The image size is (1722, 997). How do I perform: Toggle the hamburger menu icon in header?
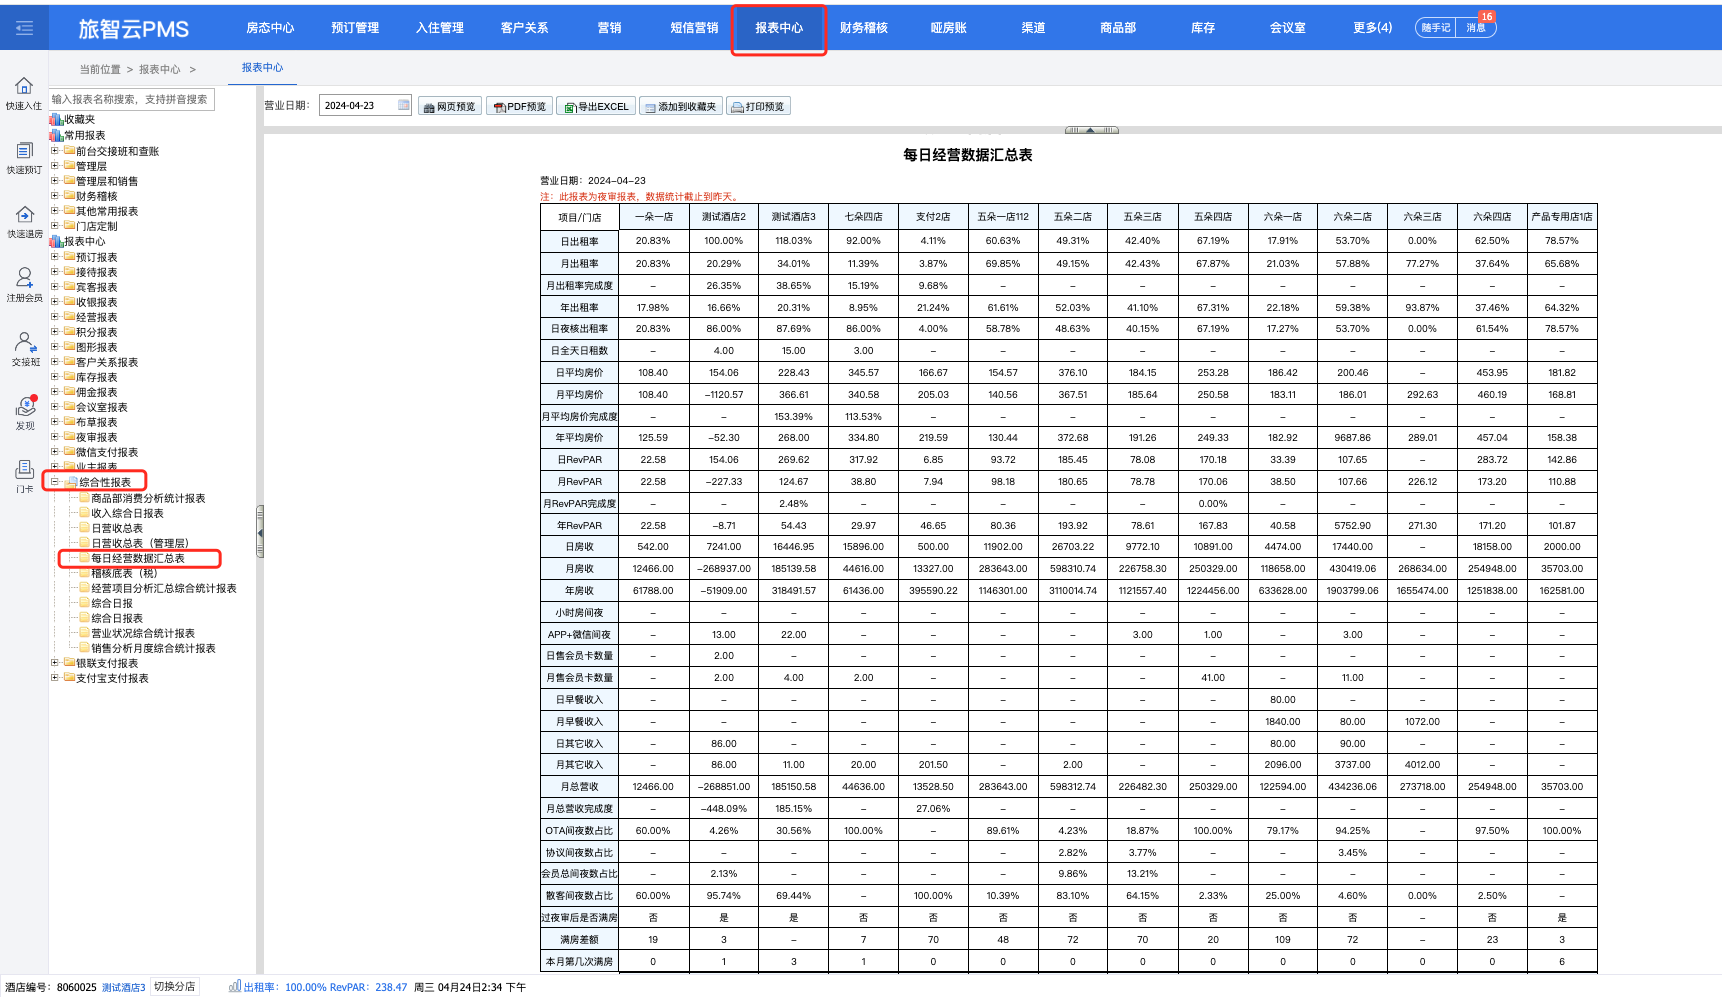click(24, 28)
